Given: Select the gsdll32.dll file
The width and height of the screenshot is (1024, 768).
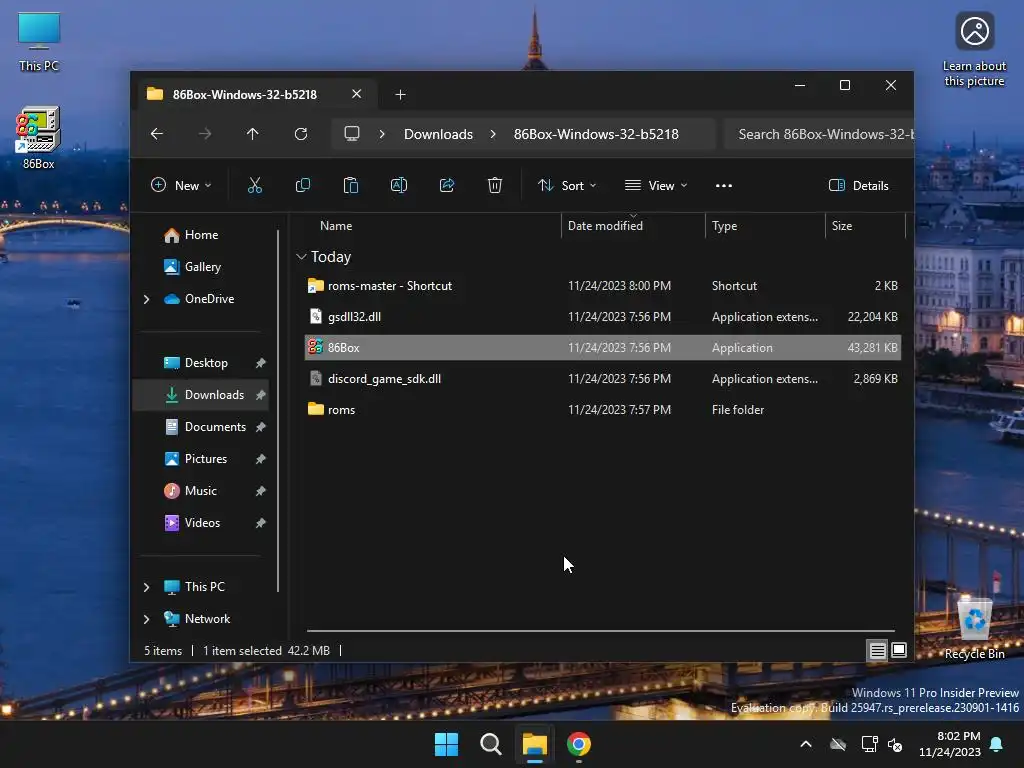Looking at the screenshot, I should (x=603, y=317).
